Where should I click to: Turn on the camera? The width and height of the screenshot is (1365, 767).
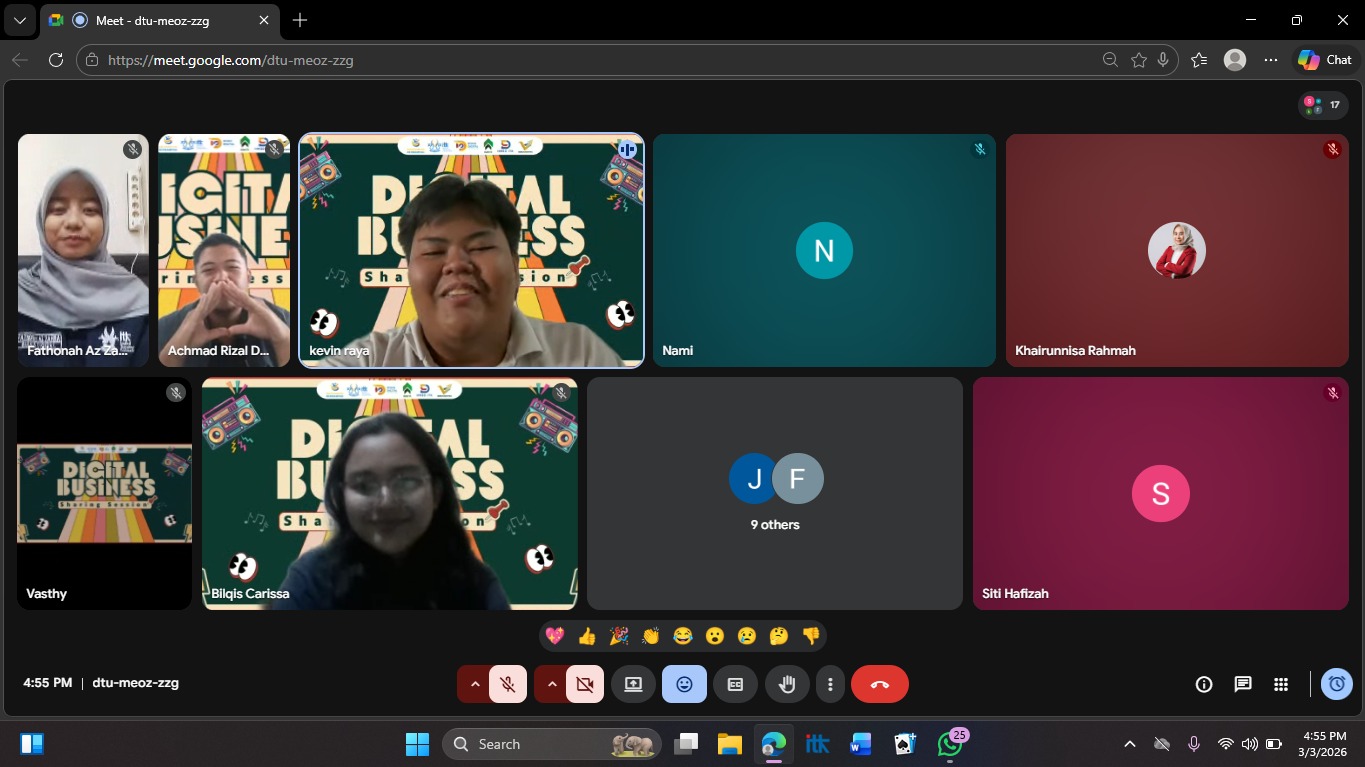click(585, 684)
